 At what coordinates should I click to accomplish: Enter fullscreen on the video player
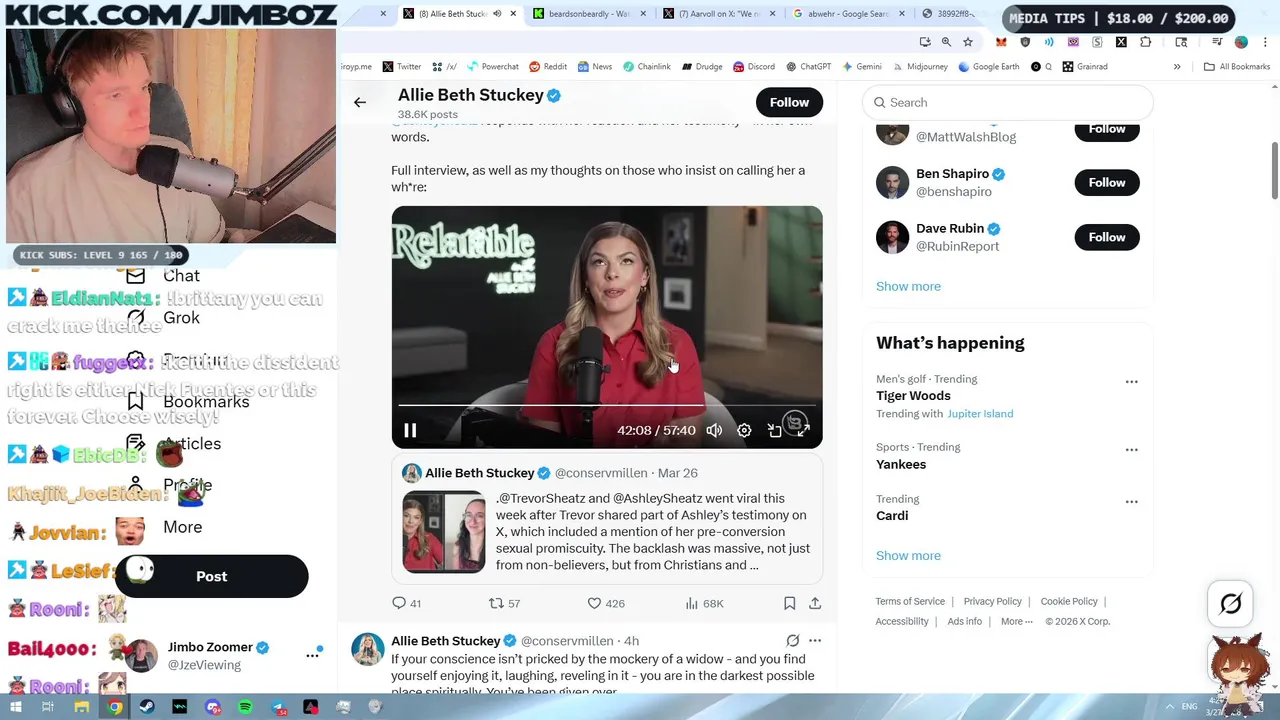(803, 430)
